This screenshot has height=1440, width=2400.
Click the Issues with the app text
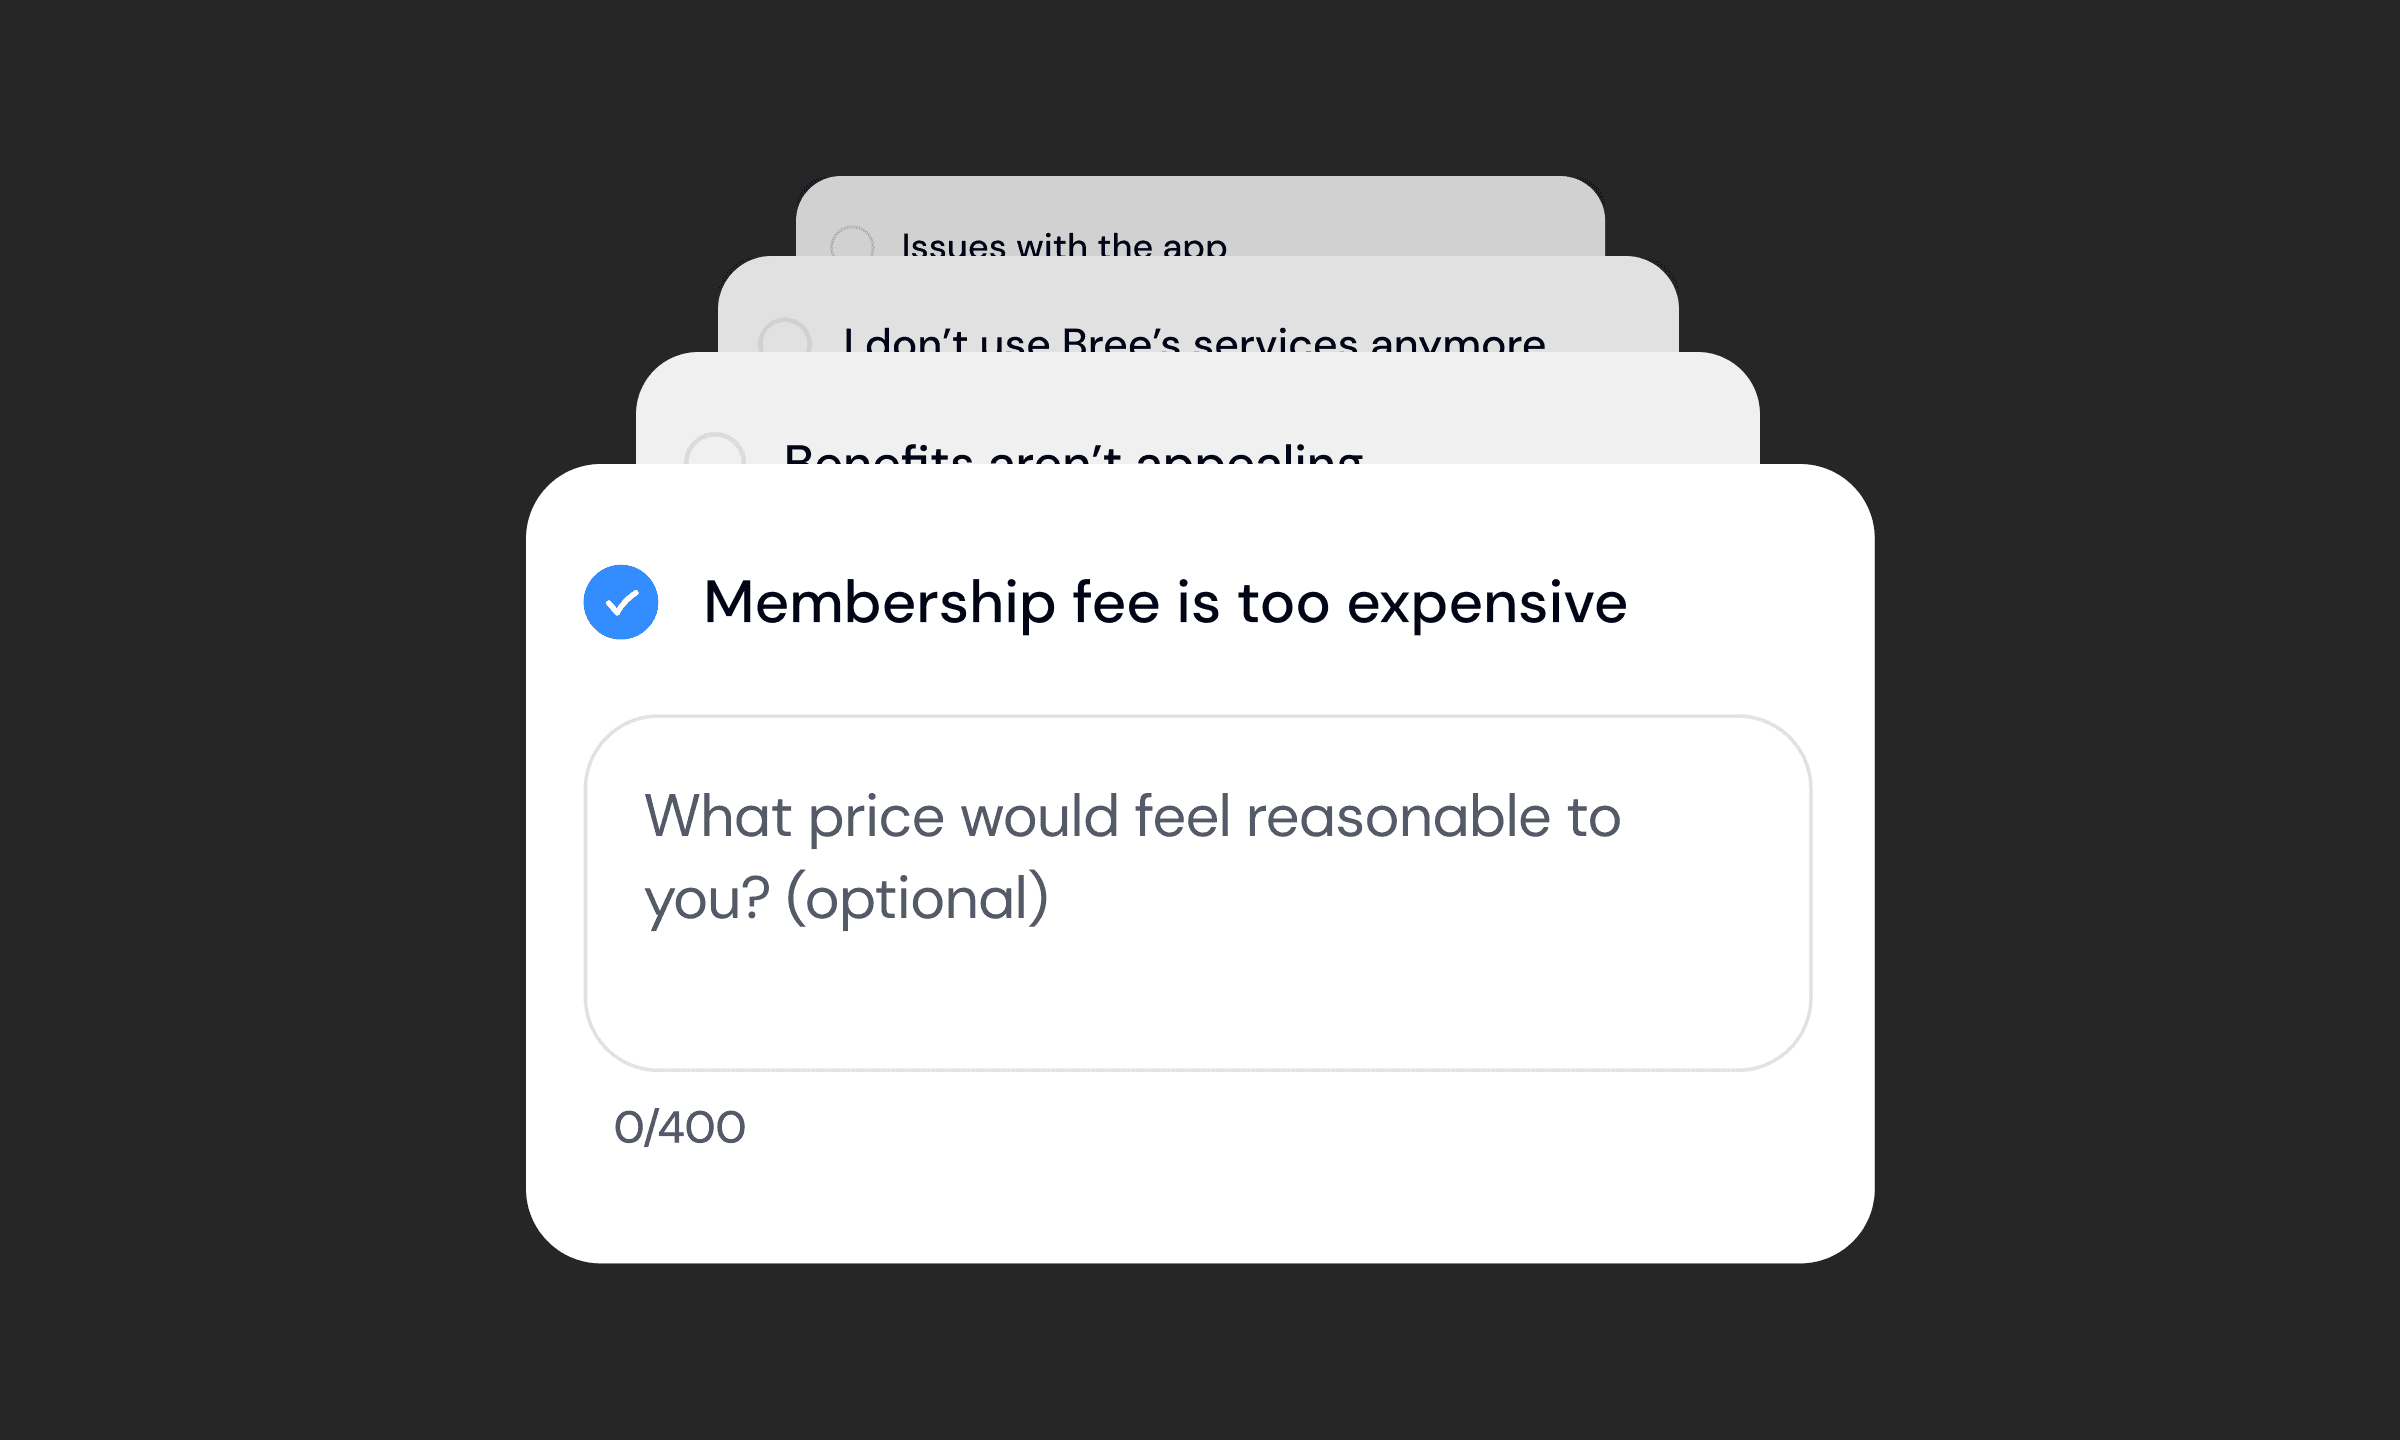coord(1064,244)
